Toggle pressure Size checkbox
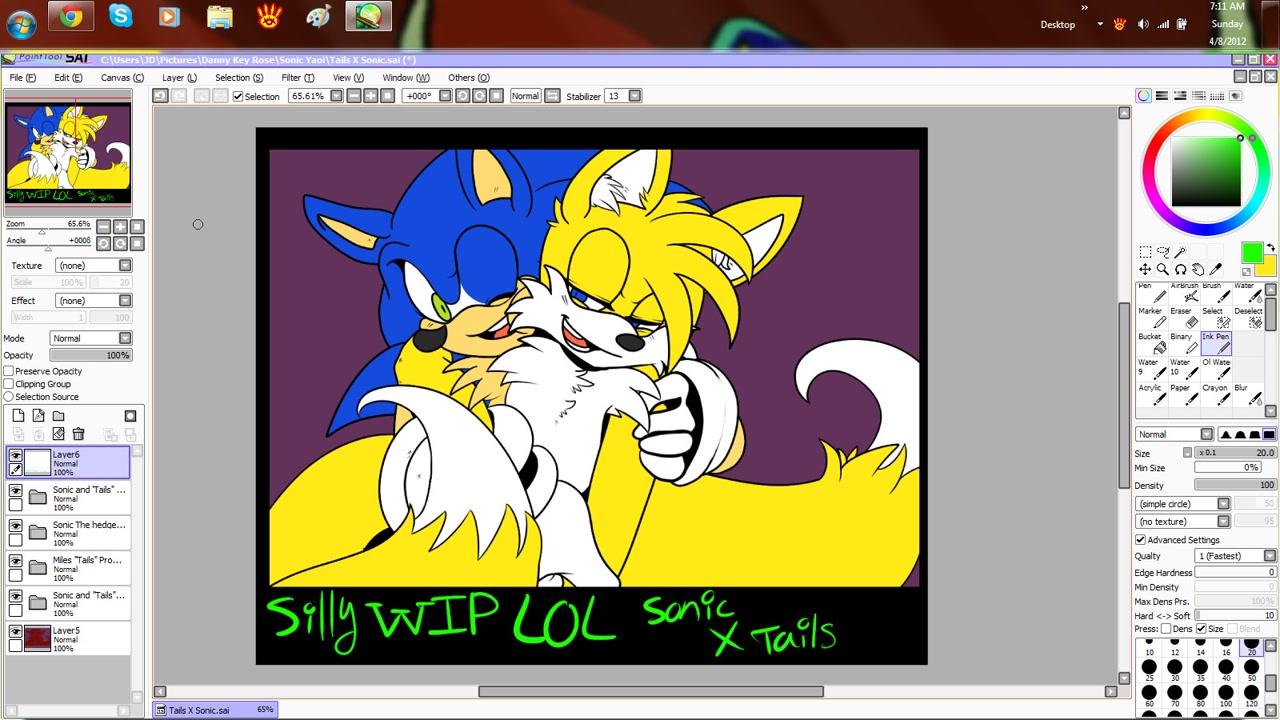Screen dimensions: 1280x720 tap(1202, 629)
